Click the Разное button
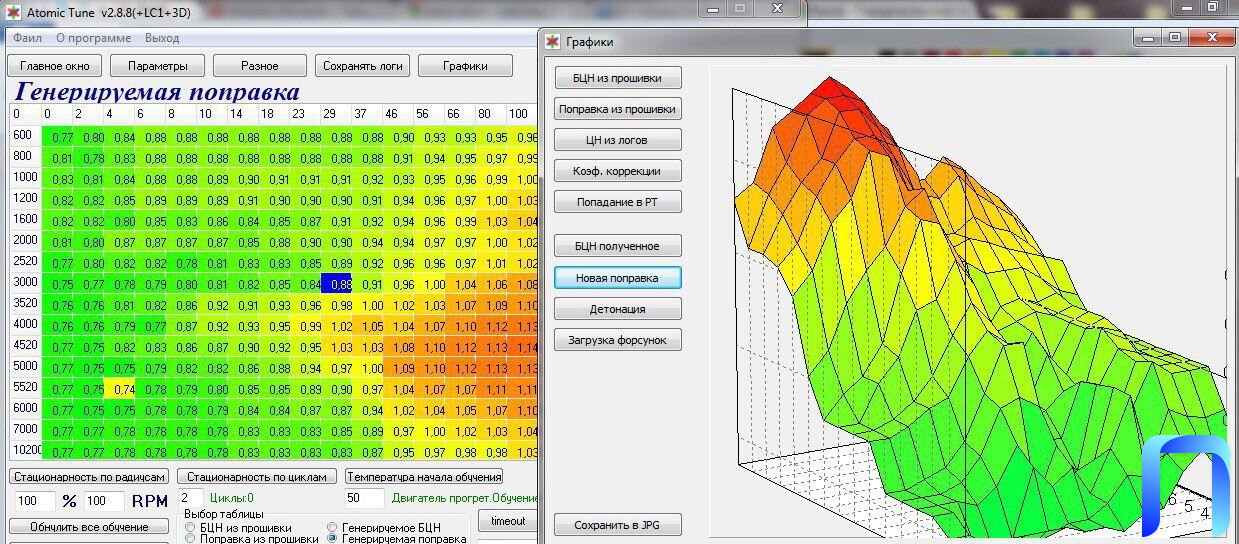Viewport: 1239px width, 544px height. [x=260, y=66]
